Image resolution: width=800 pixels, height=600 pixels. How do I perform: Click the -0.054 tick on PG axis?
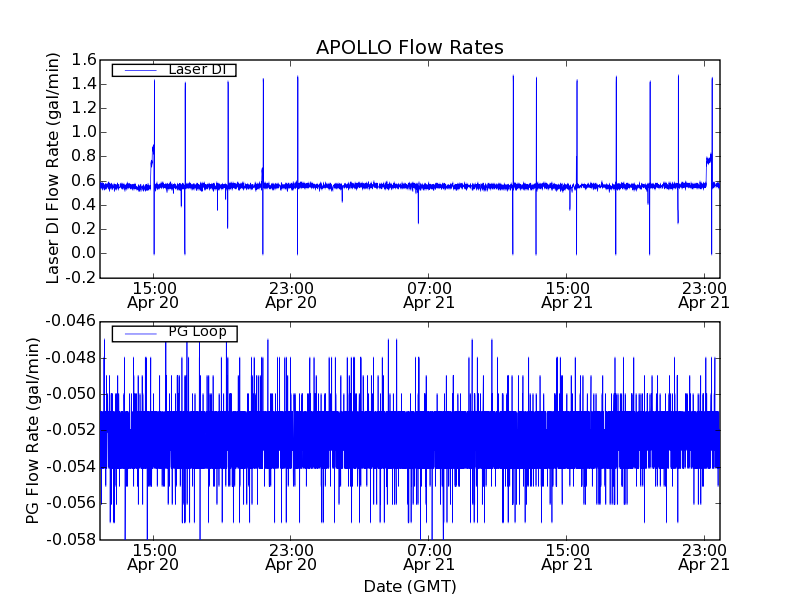coord(71,466)
